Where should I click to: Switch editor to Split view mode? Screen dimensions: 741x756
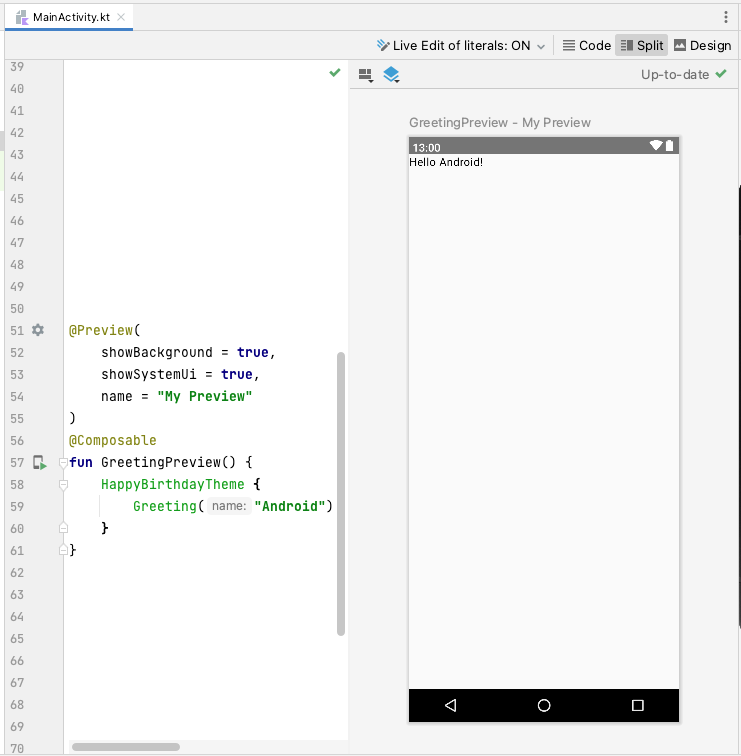642,45
